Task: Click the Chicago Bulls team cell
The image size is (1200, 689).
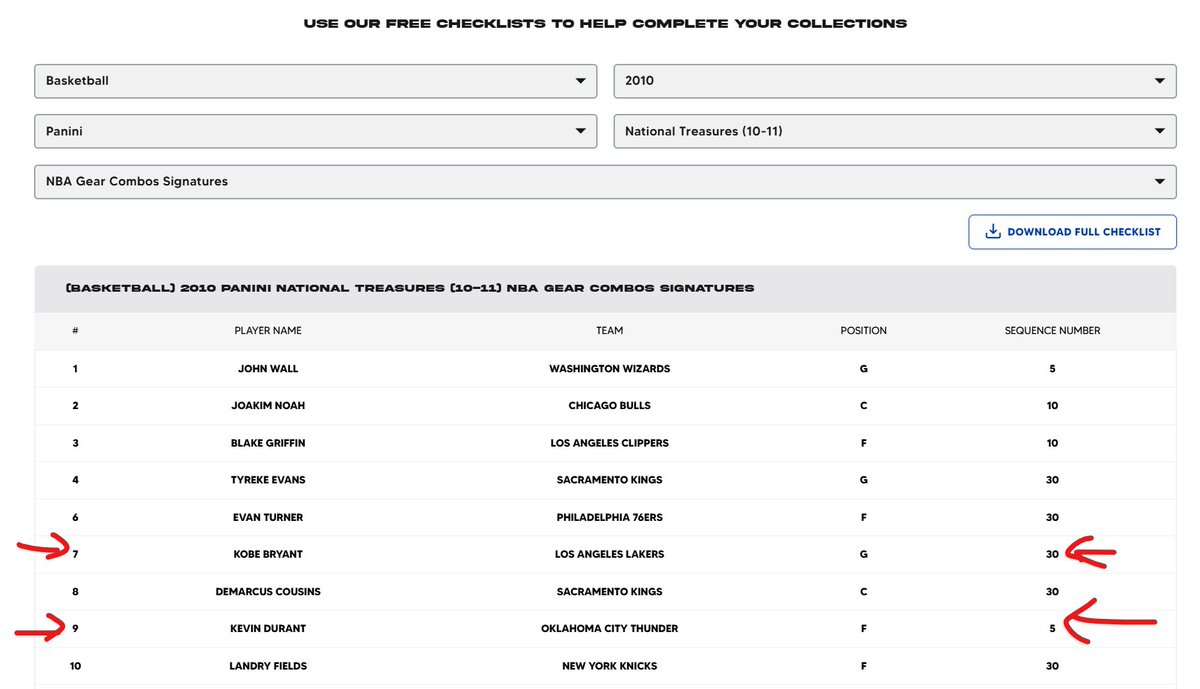Action: click(610, 406)
